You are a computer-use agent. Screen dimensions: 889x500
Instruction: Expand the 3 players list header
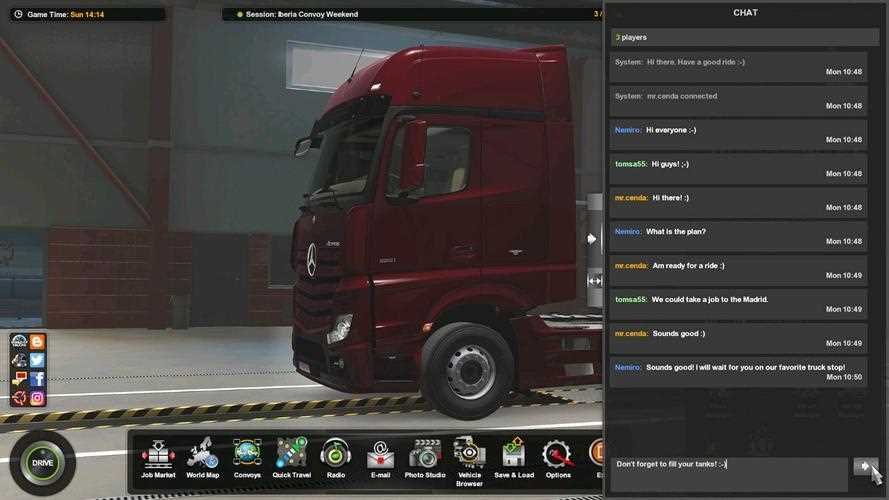click(x=745, y=37)
